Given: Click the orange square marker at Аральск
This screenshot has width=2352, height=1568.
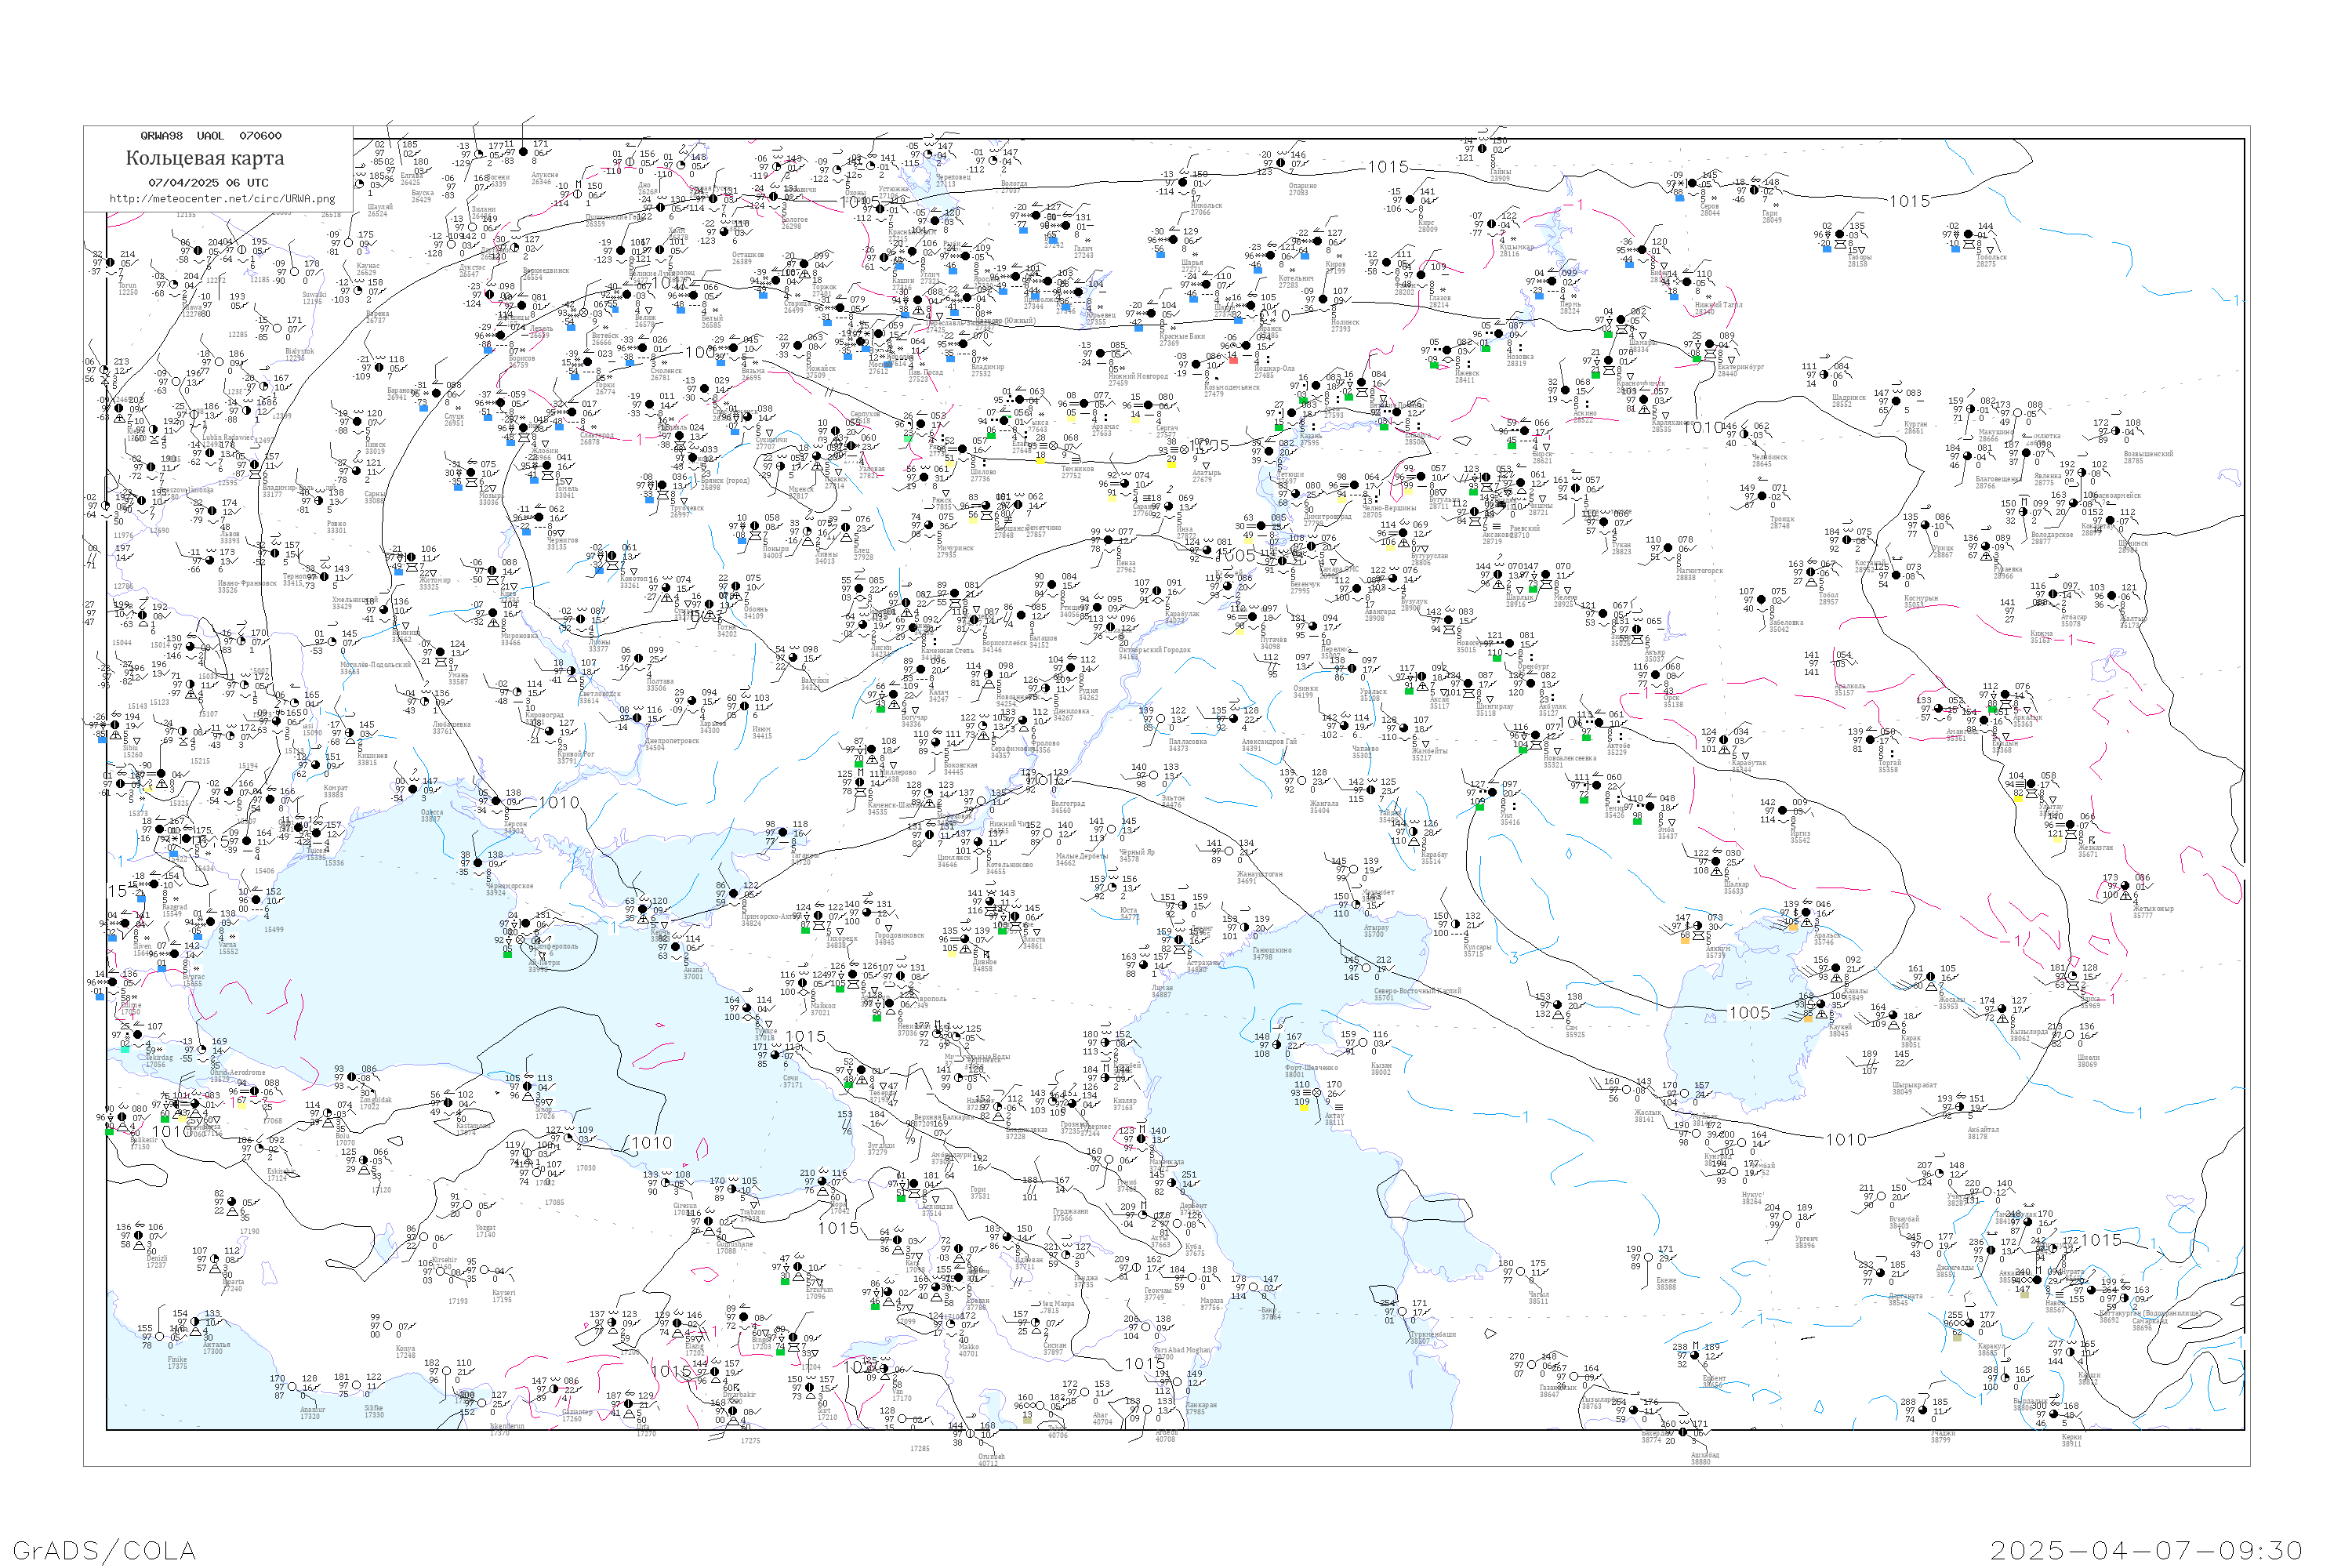Looking at the screenshot, I should 1792,927.
